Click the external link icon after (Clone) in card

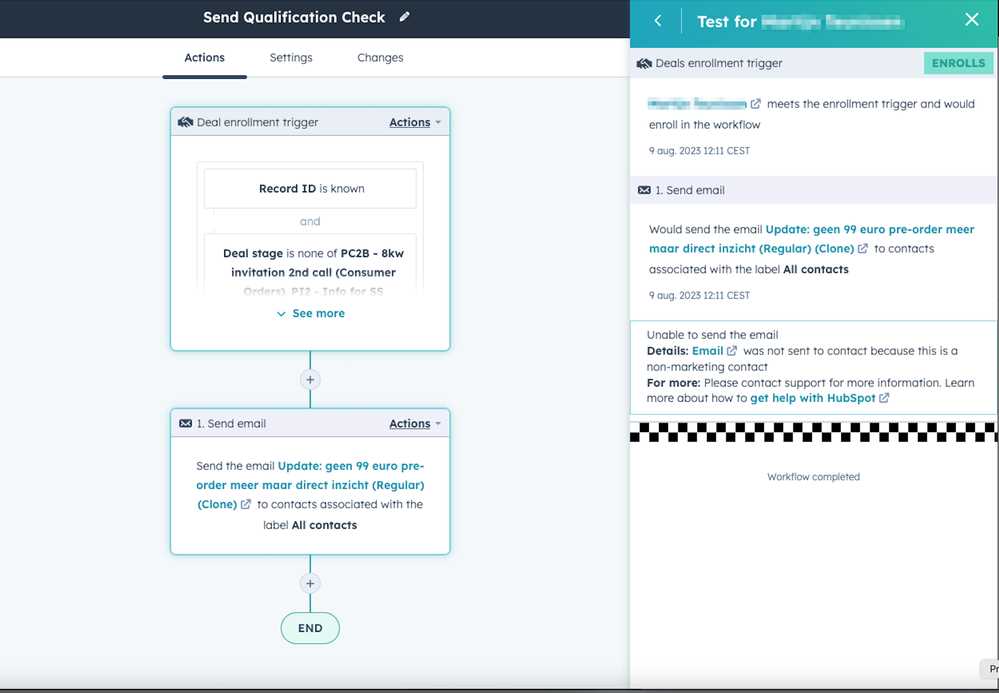point(245,504)
